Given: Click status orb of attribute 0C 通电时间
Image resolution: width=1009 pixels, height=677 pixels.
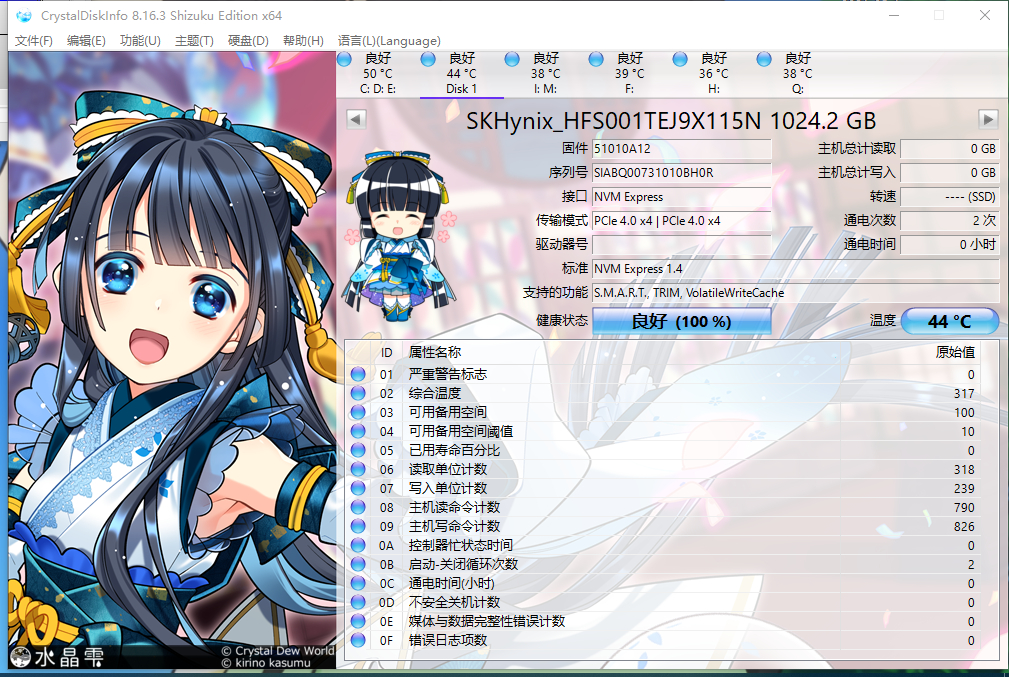Looking at the screenshot, I should pos(358,583).
